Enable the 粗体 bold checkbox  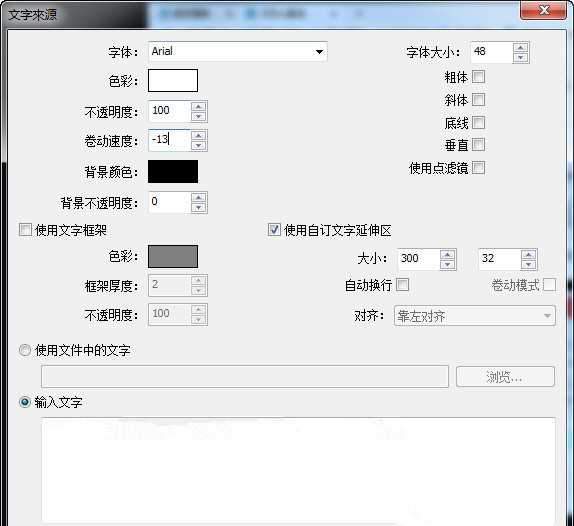coord(478,77)
